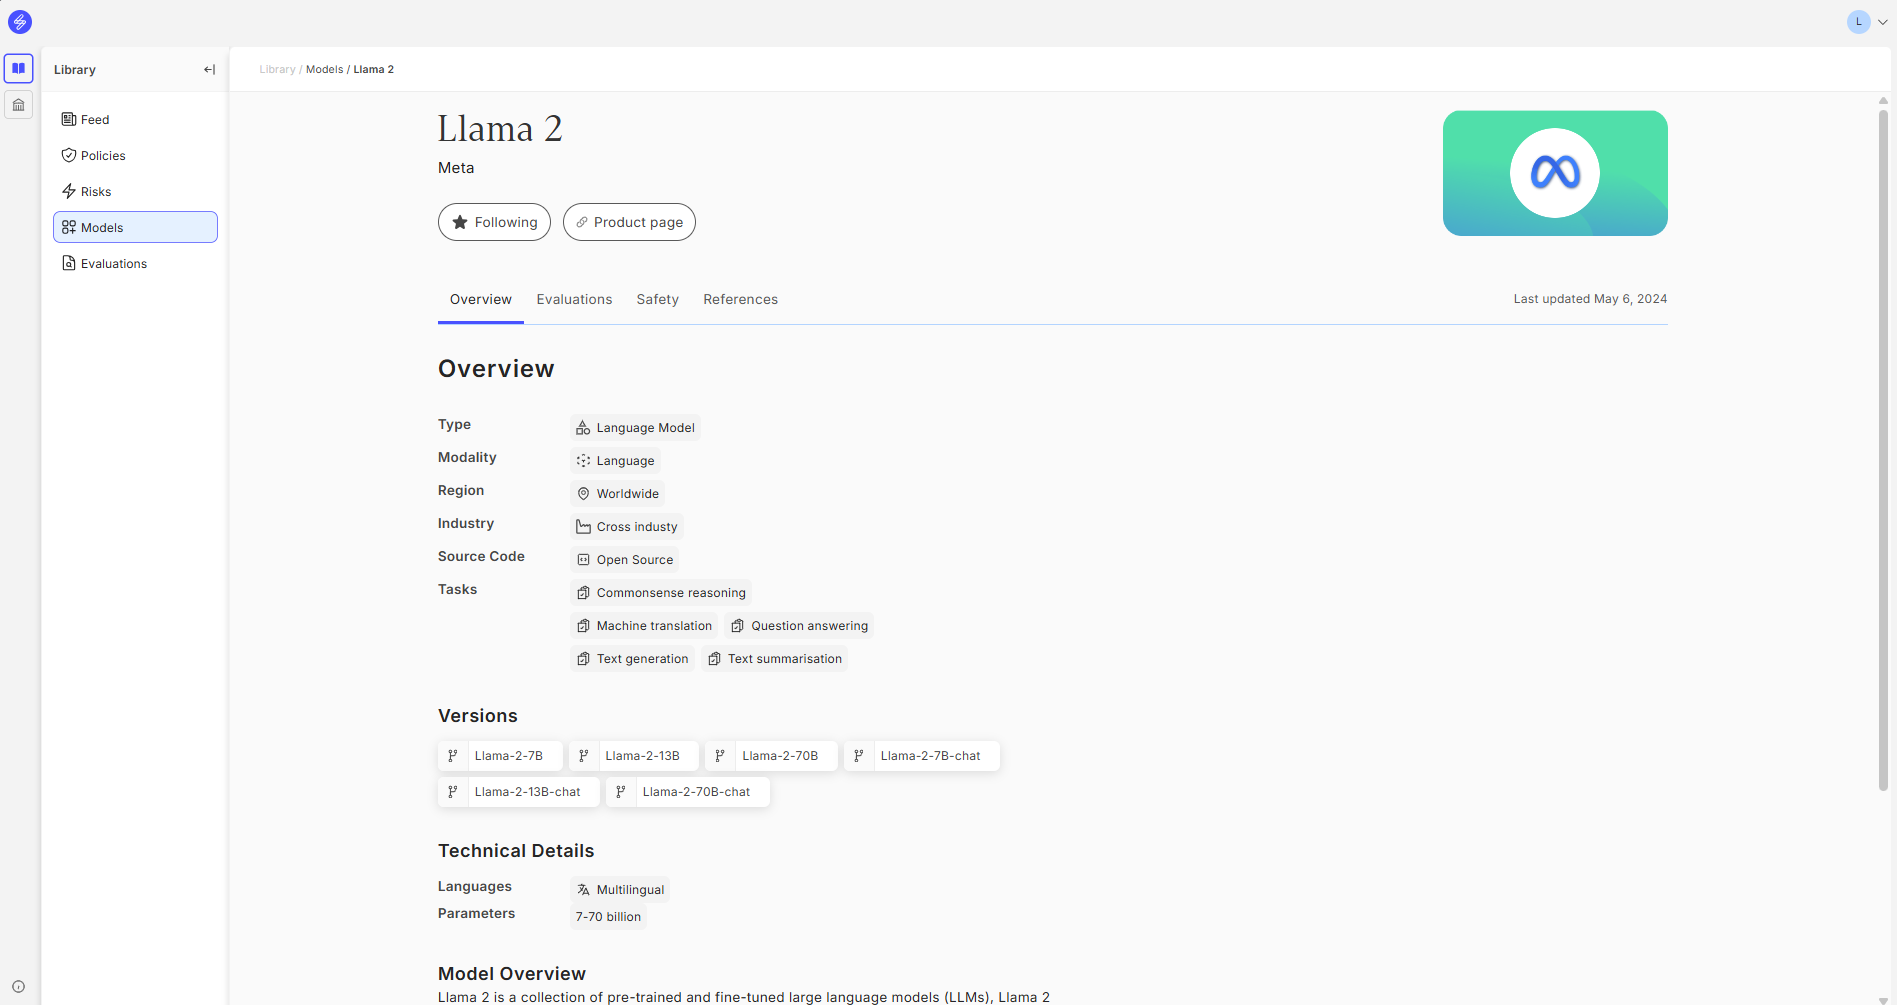Click the branch icon on Llama-2-7B-chat
1897x1005 pixels.
pyautogui.click(x=859, y=756)
